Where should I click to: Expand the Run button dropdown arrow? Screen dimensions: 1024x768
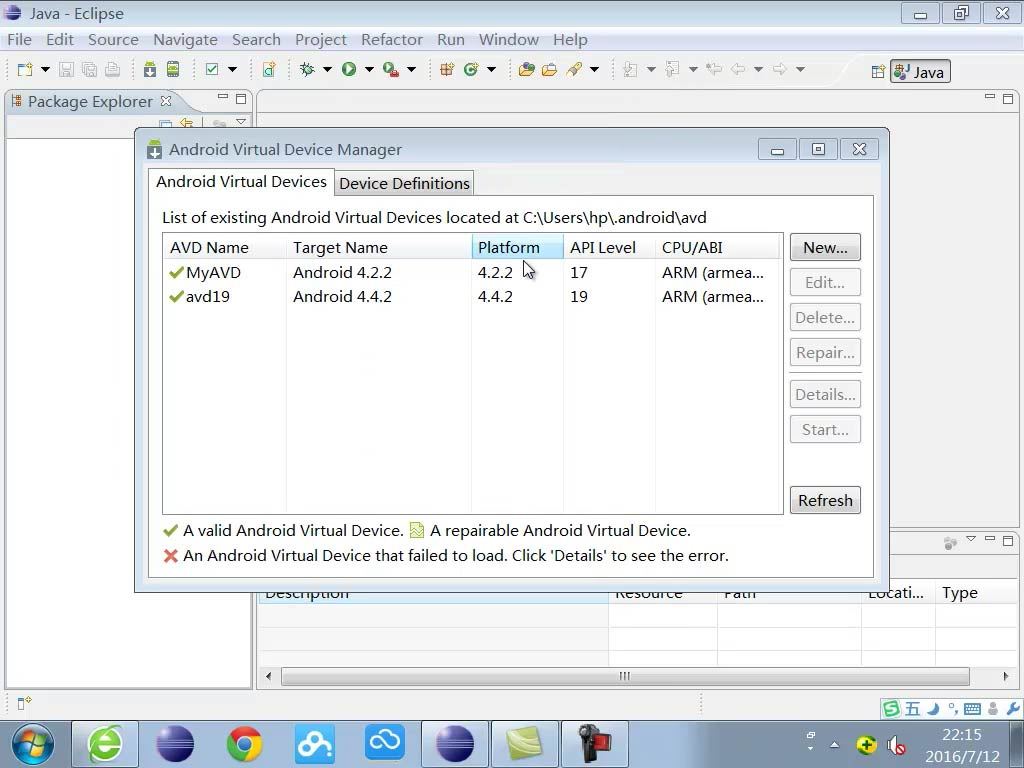point(369,69)
